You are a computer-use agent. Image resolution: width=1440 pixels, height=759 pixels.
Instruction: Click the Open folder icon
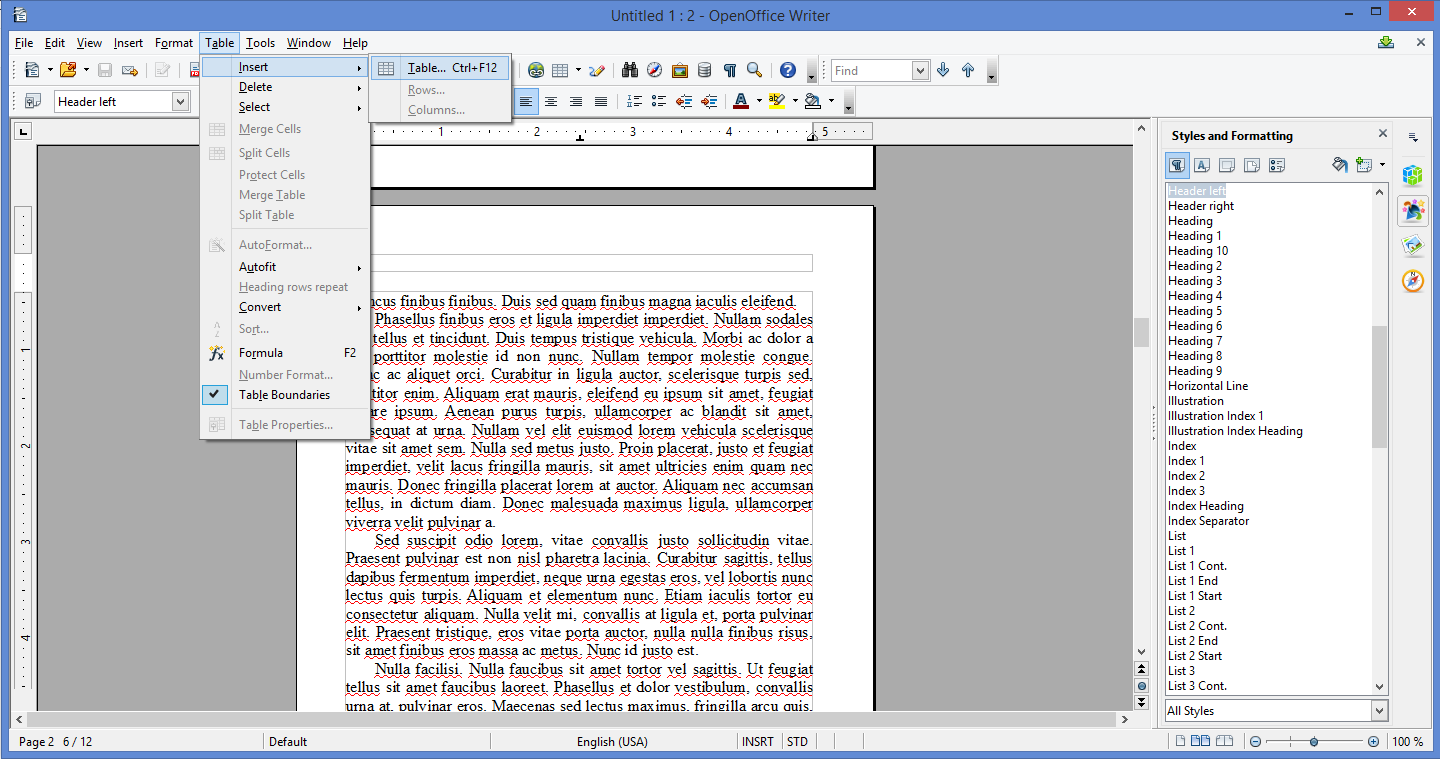[x=68, y=70]
